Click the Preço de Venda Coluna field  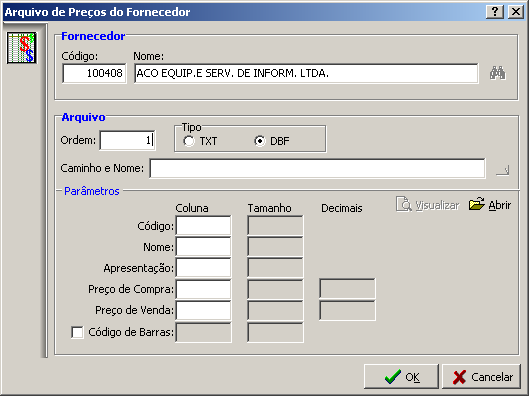pos(203,310)
